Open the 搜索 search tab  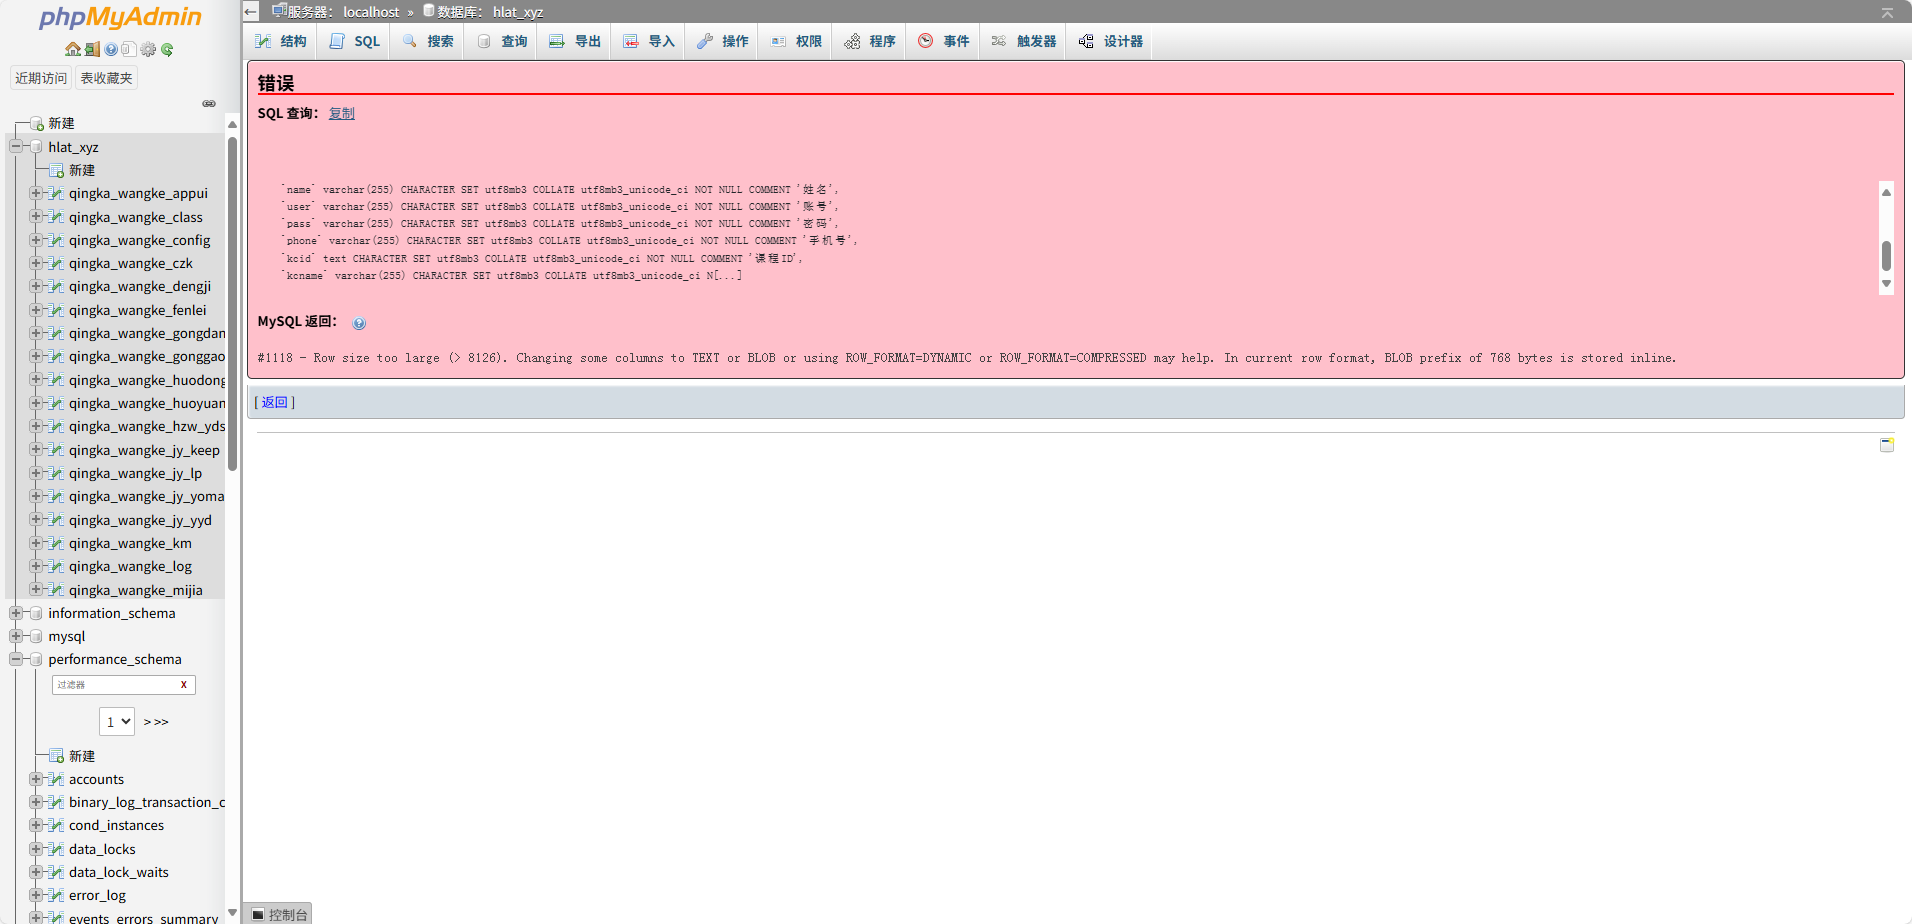(x=428, y=41)
